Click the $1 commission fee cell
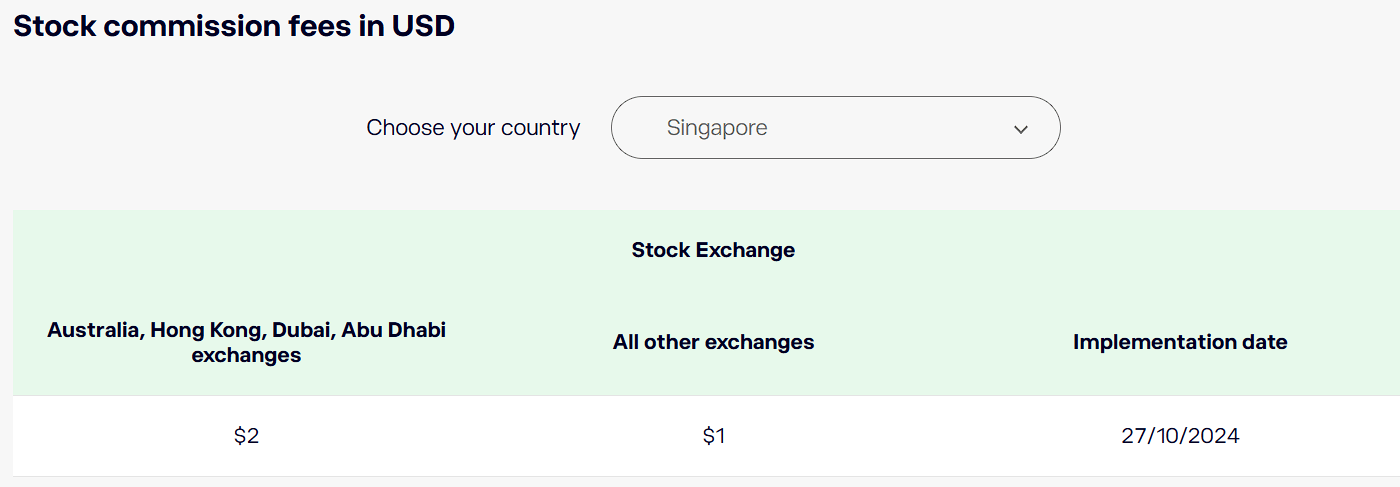 point(713,436)
